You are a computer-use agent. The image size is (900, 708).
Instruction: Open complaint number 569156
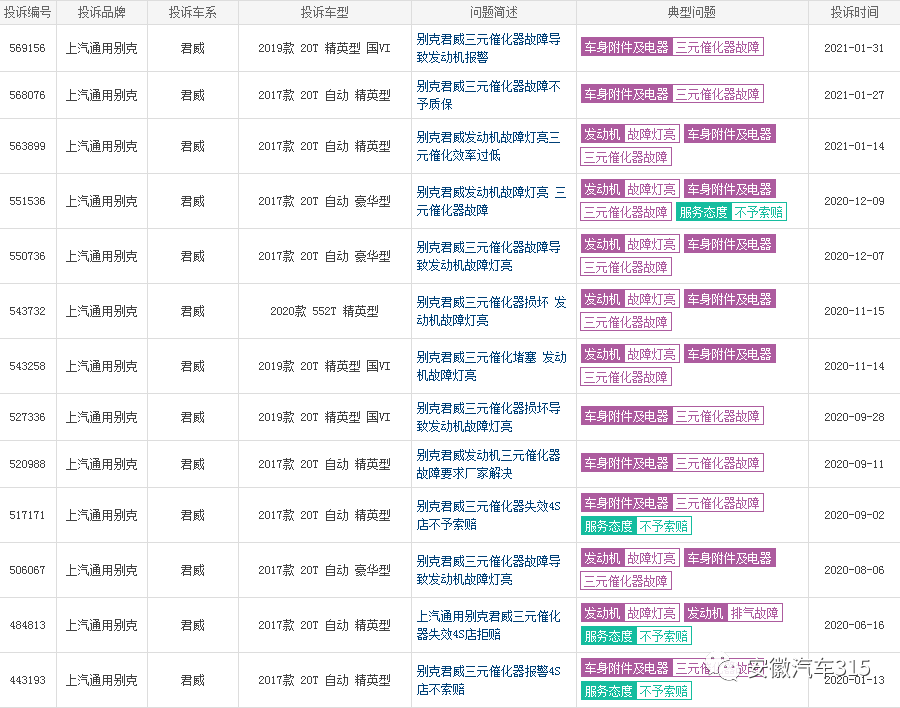pos(28,48)
